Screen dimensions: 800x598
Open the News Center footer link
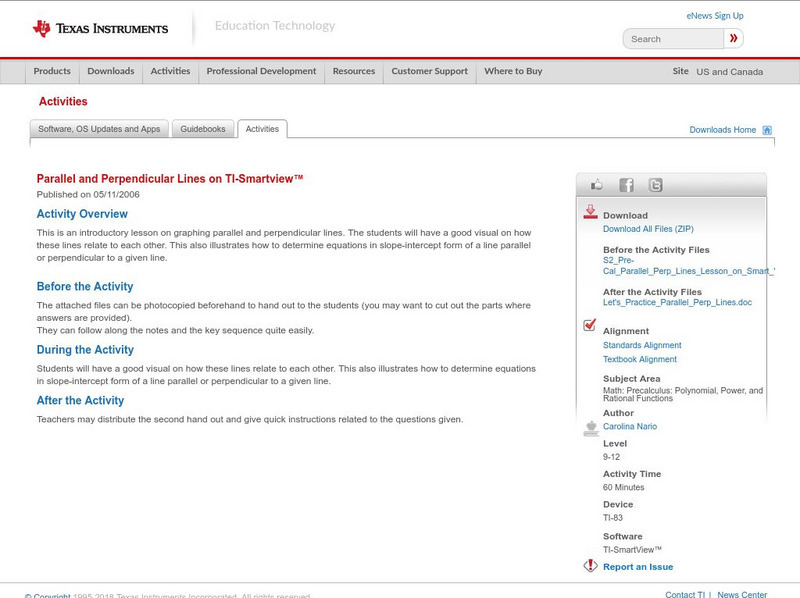pyautogui.click(x=742, y=594)
